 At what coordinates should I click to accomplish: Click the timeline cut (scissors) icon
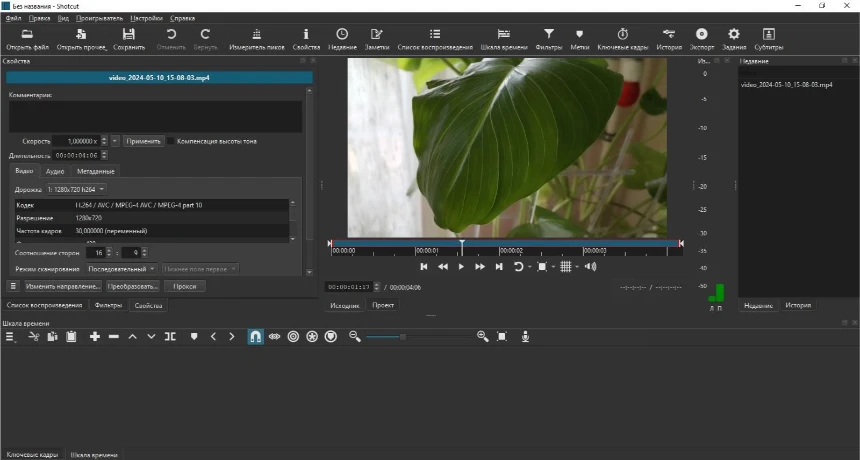33,337
